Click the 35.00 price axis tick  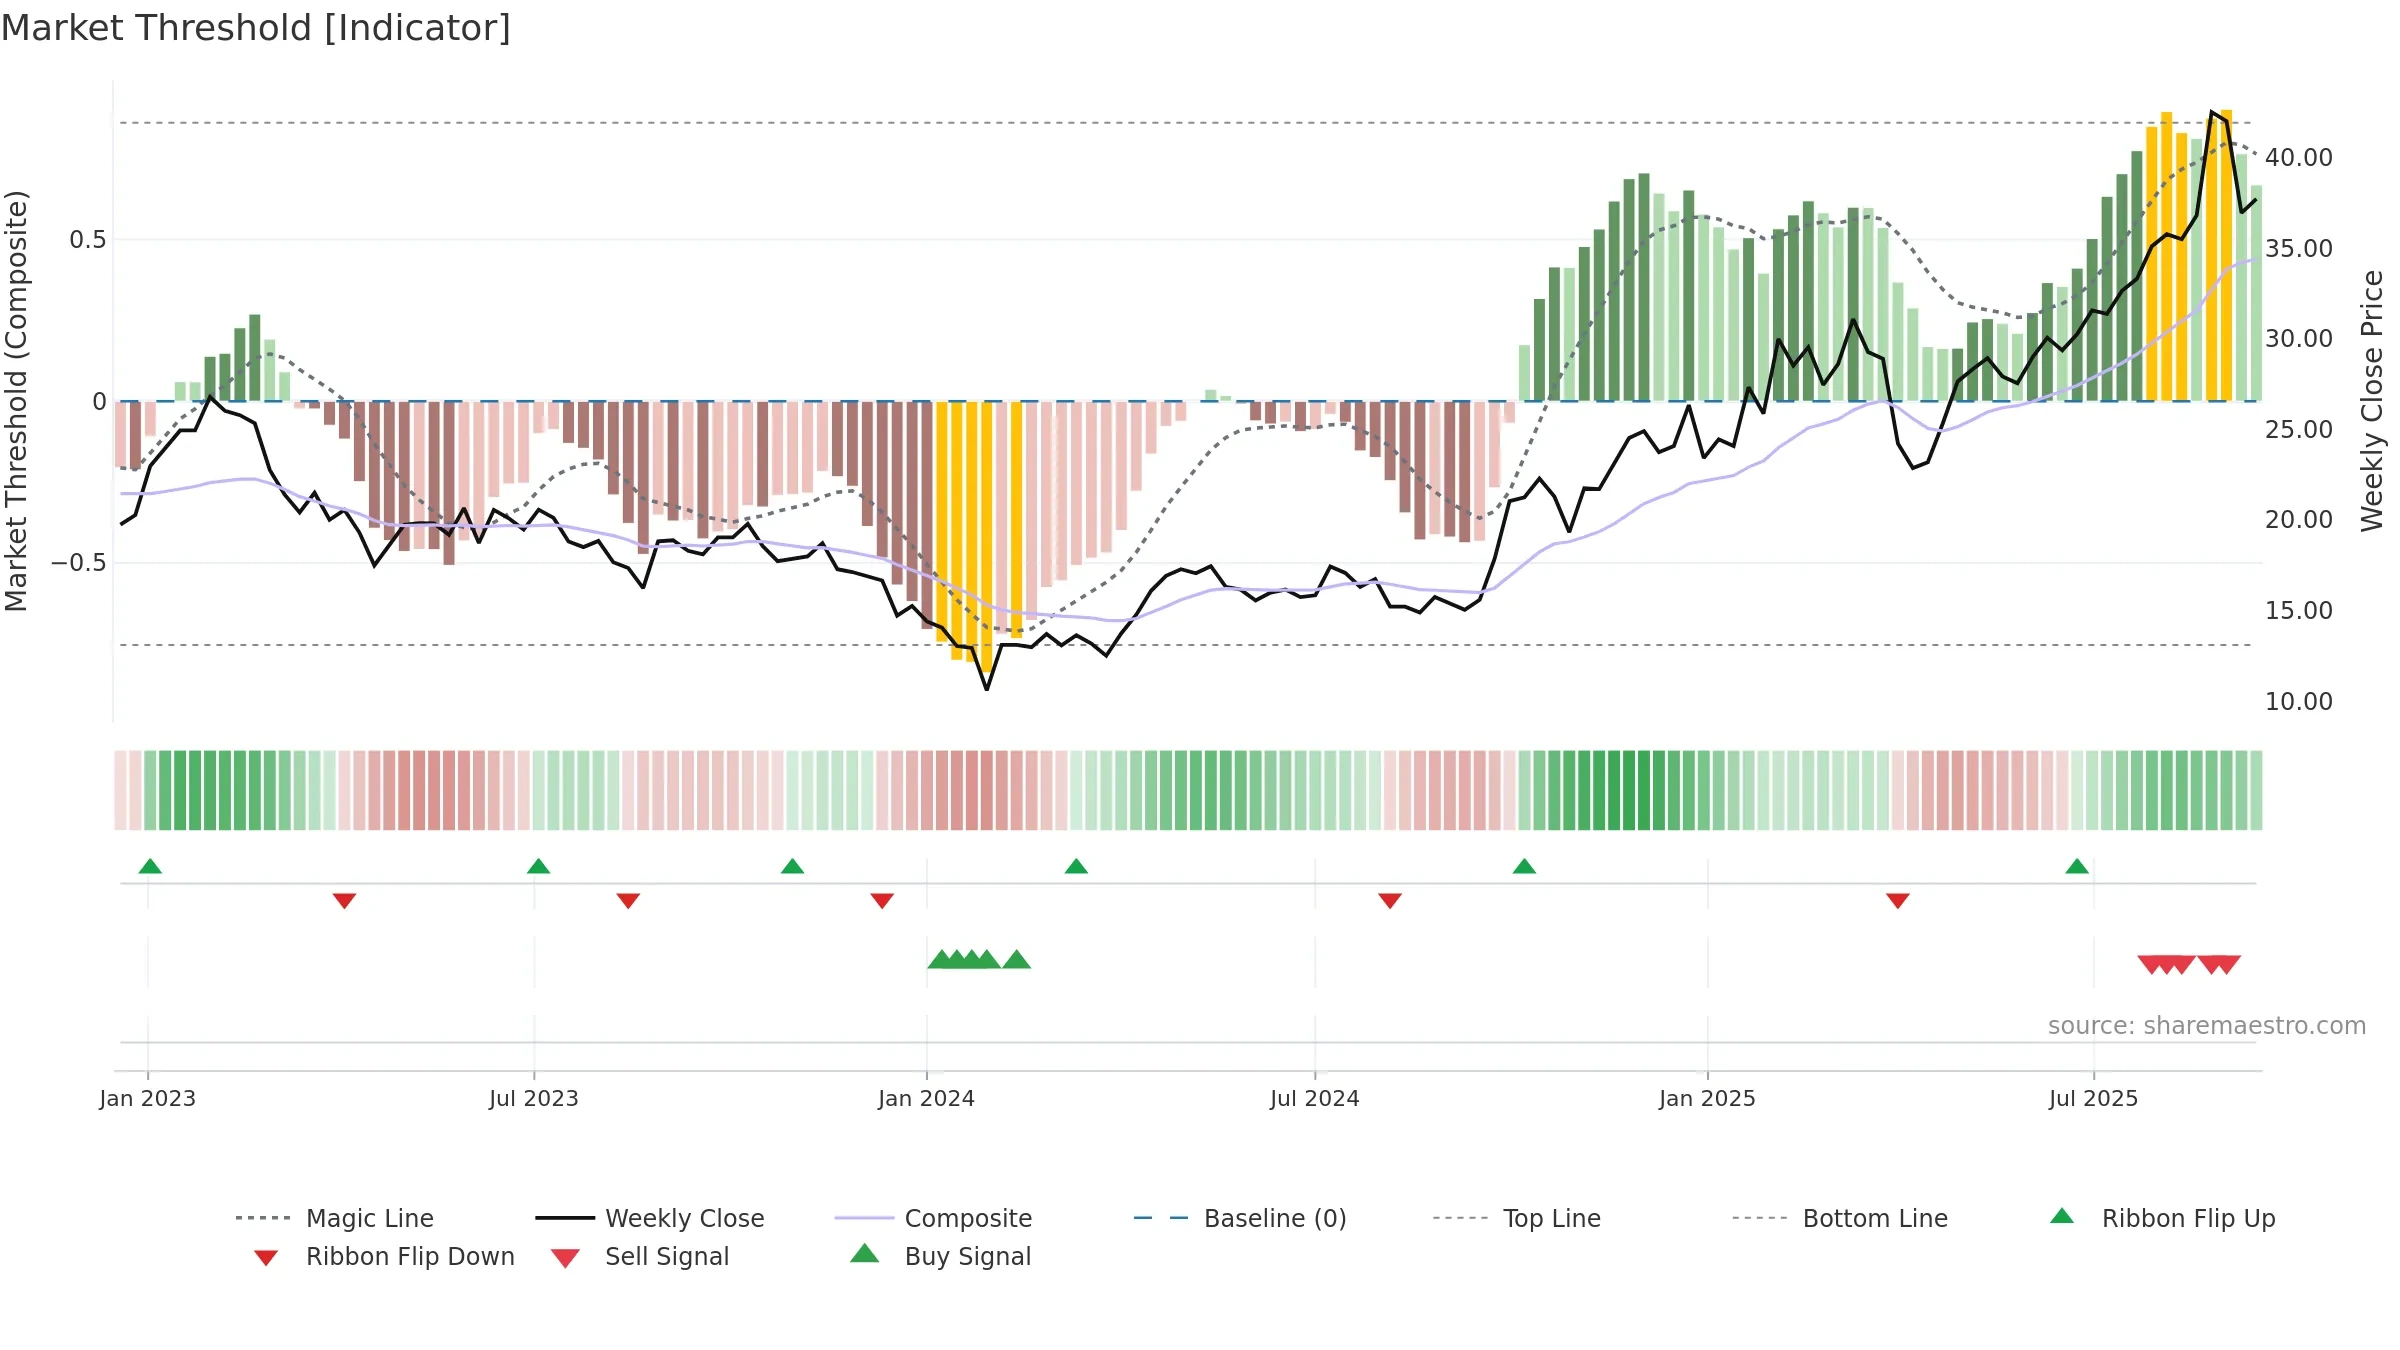2299,248
